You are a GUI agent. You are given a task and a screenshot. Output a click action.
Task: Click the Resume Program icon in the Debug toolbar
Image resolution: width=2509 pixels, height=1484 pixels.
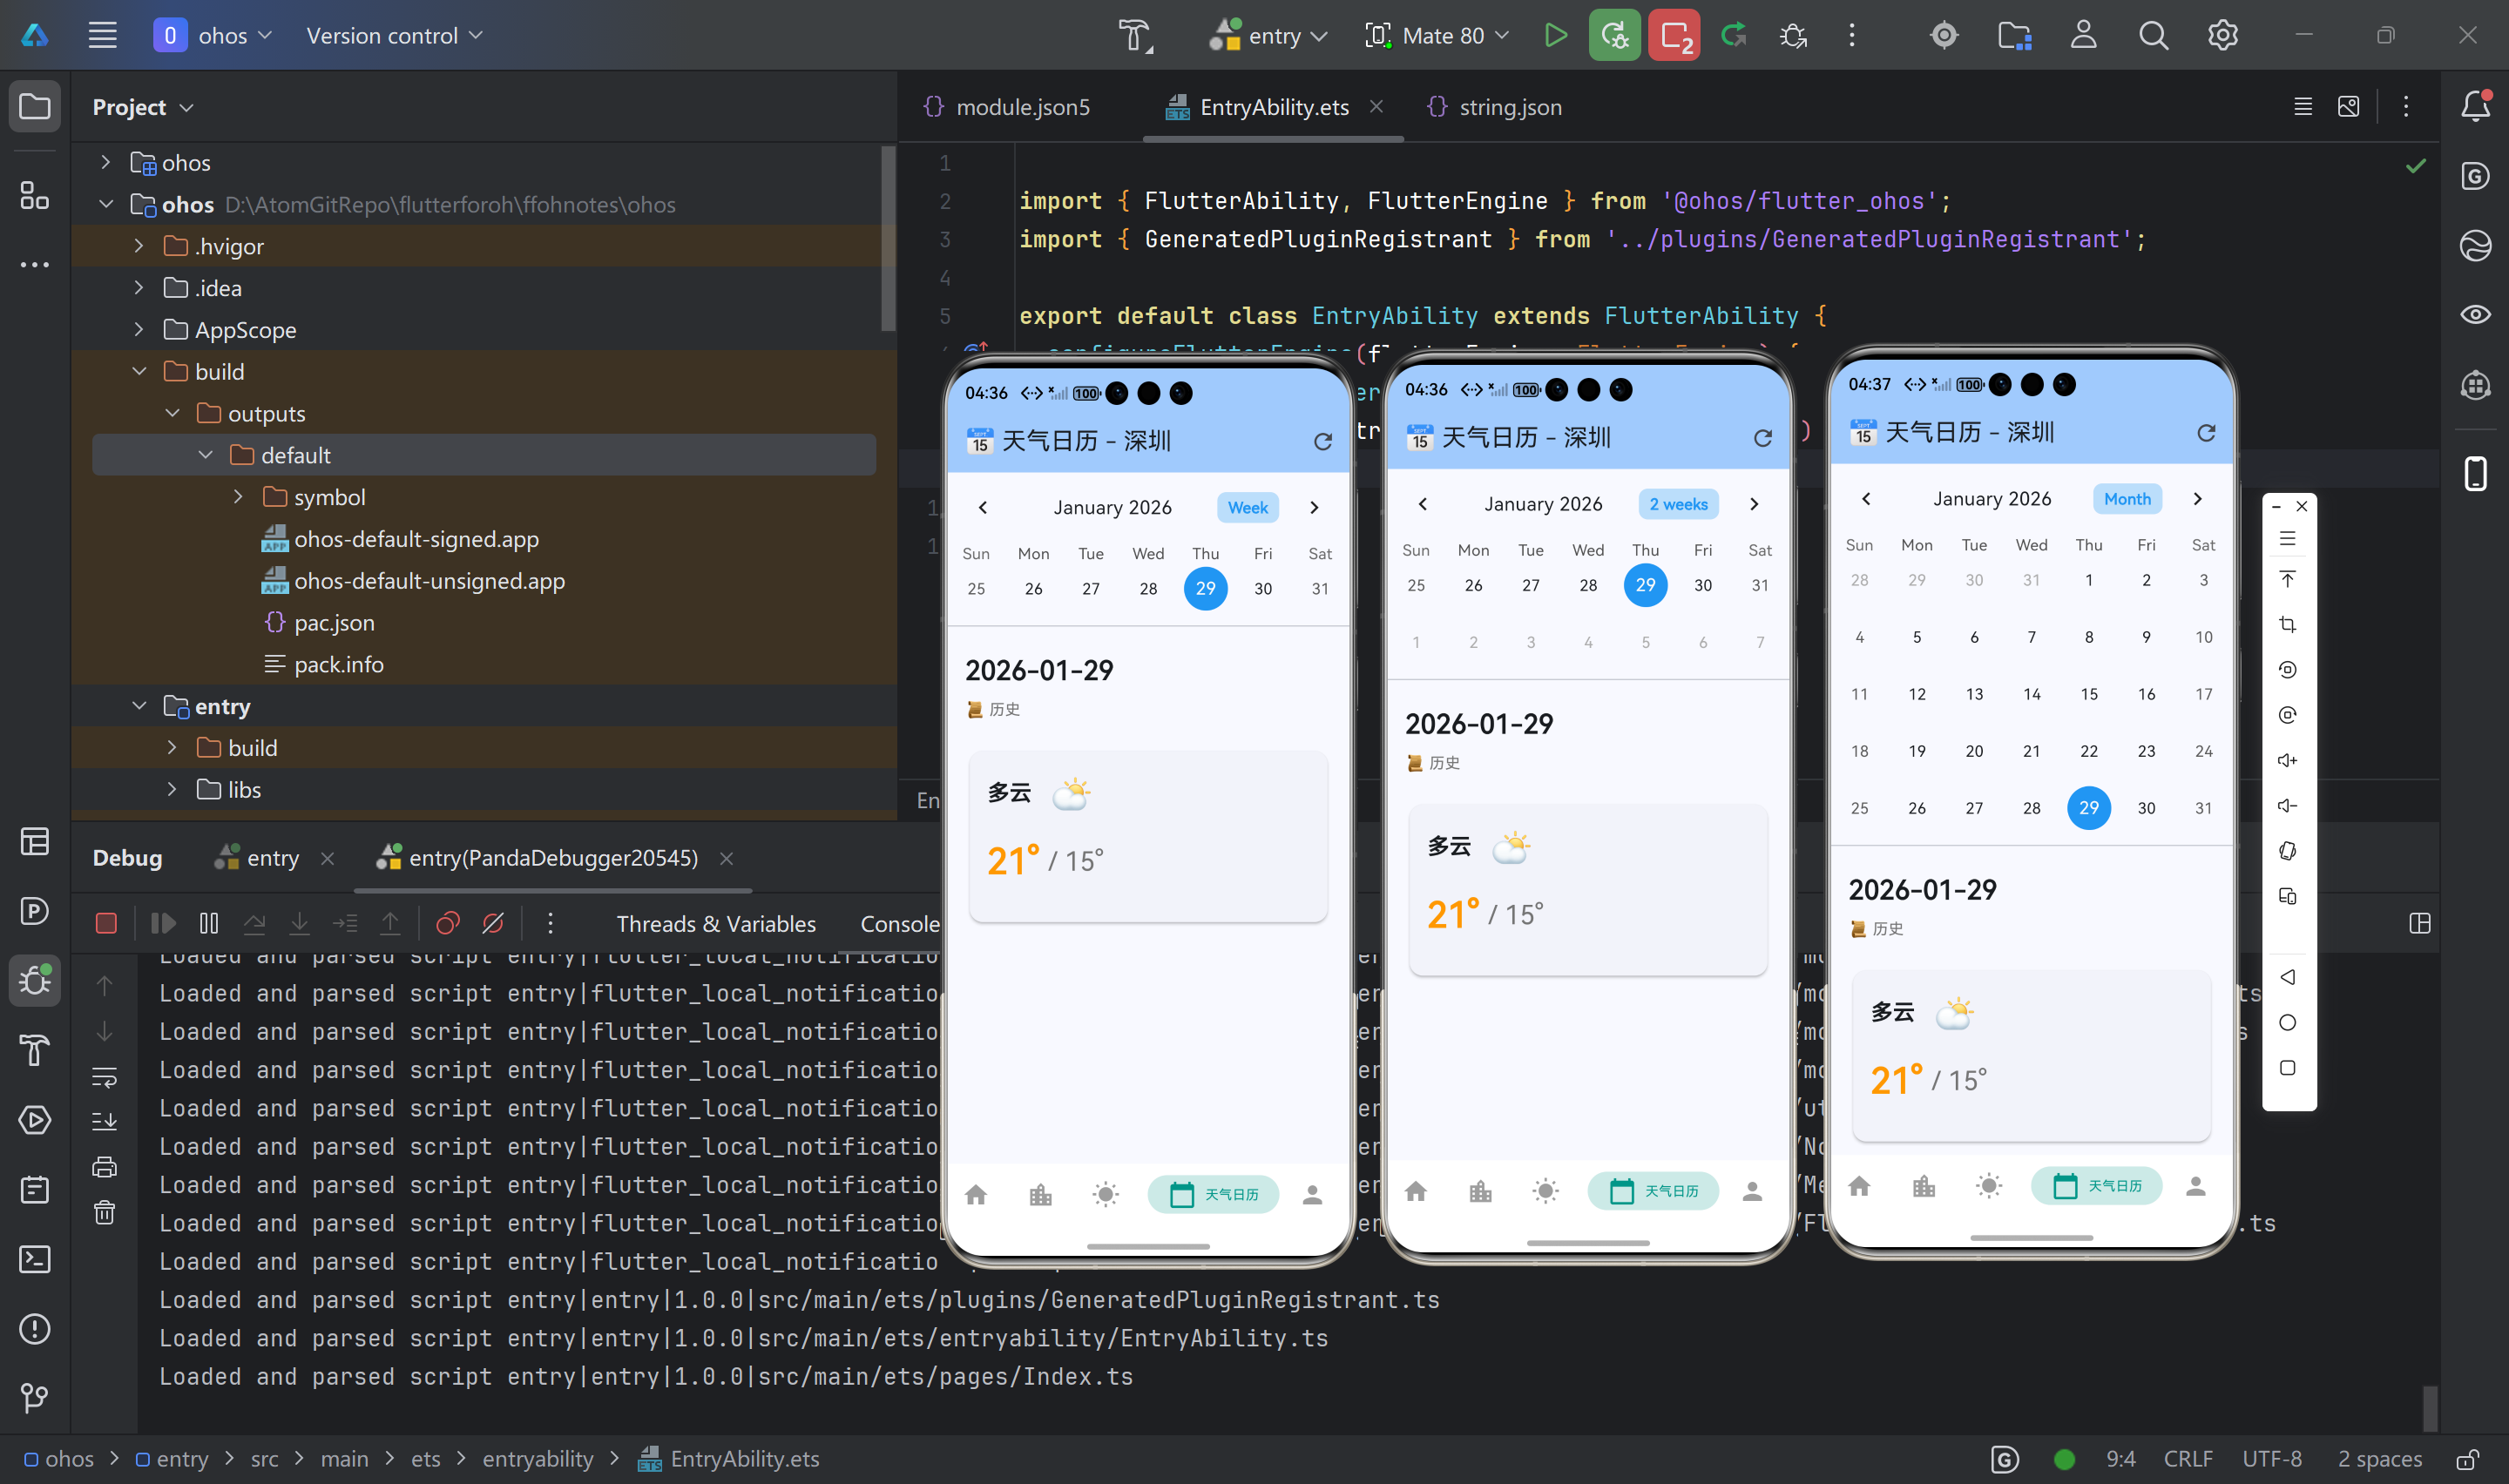(163, 923)
